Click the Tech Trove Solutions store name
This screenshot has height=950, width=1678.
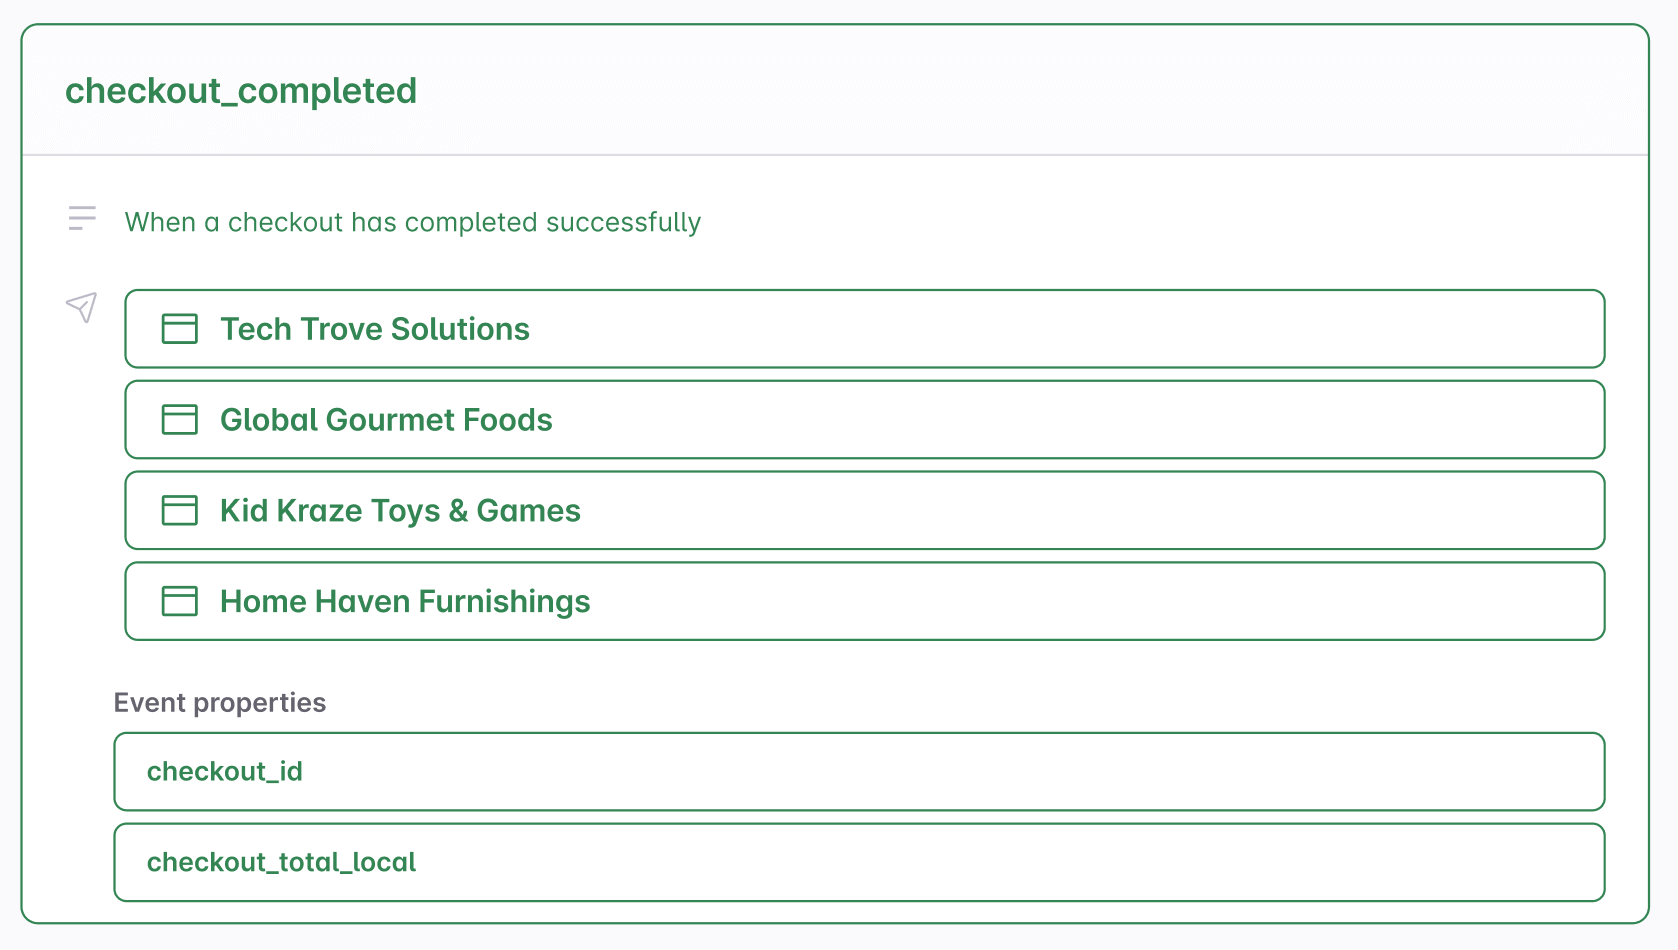coord(374,328)
